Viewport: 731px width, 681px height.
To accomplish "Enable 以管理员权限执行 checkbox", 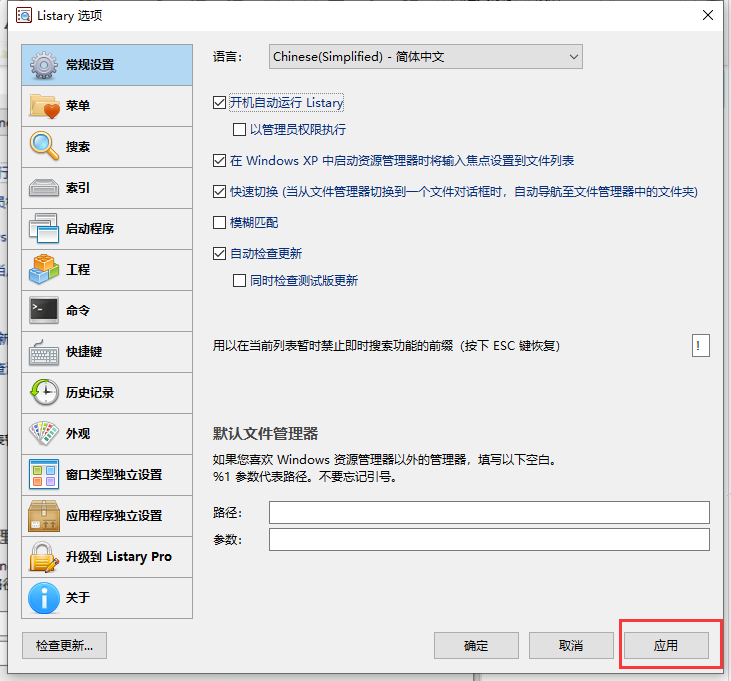I will pyautogui.click(x=240, y=130).
